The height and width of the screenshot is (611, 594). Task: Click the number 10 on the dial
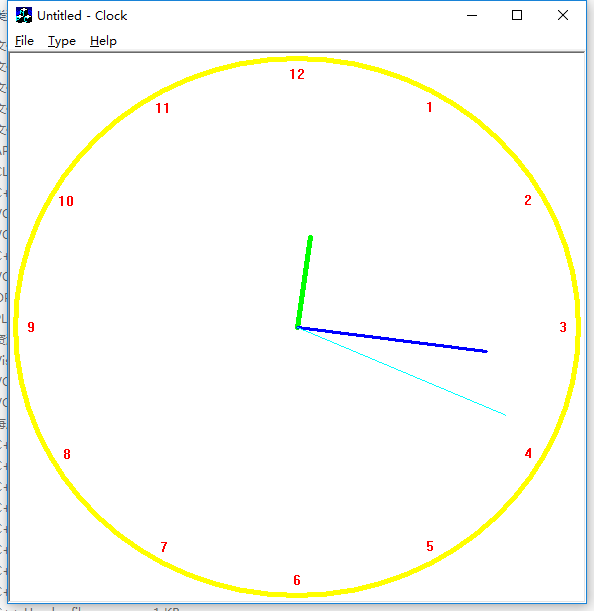coord(66,201)
